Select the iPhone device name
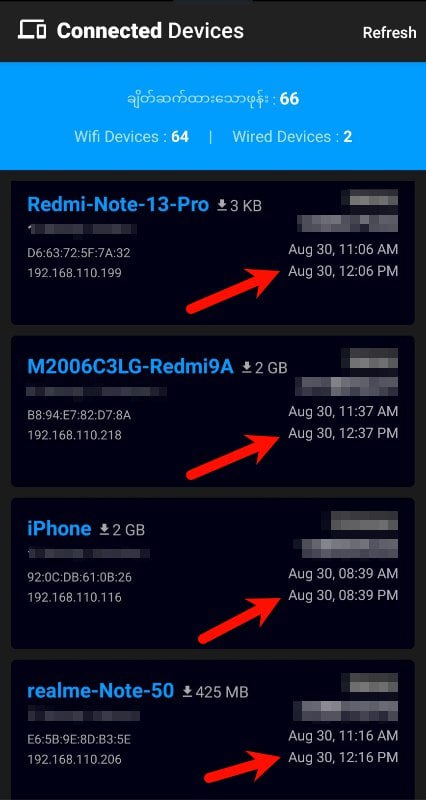The image size is (426, 800). (59, 529)
